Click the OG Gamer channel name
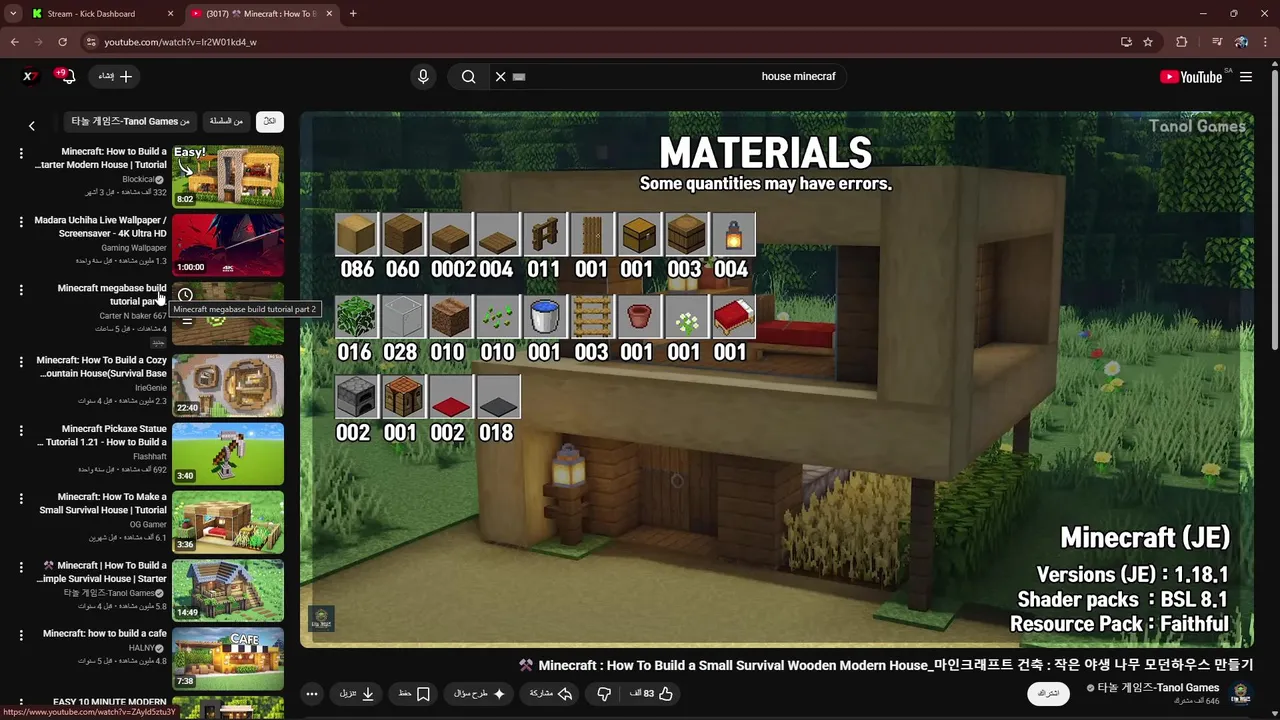 tap(148, 525)
